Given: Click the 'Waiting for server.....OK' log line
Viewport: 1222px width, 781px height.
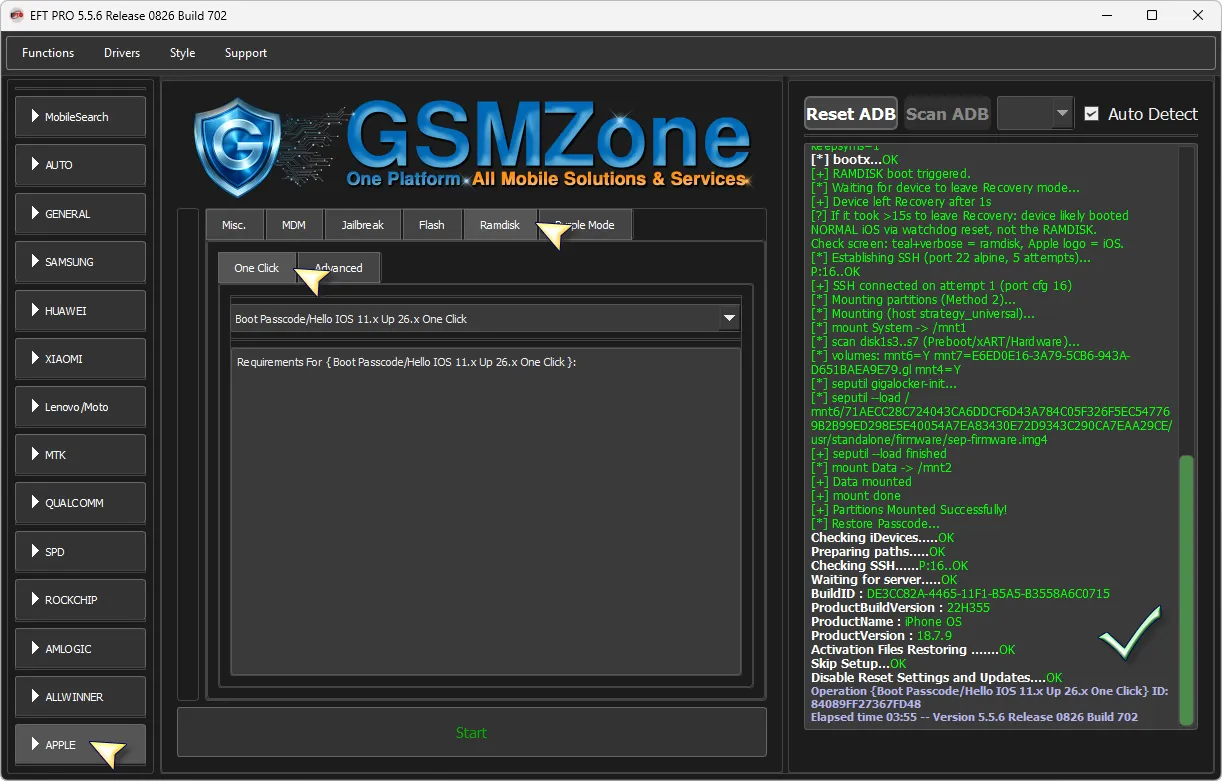Looking at the screenshot, I should (x=884, y=580).
